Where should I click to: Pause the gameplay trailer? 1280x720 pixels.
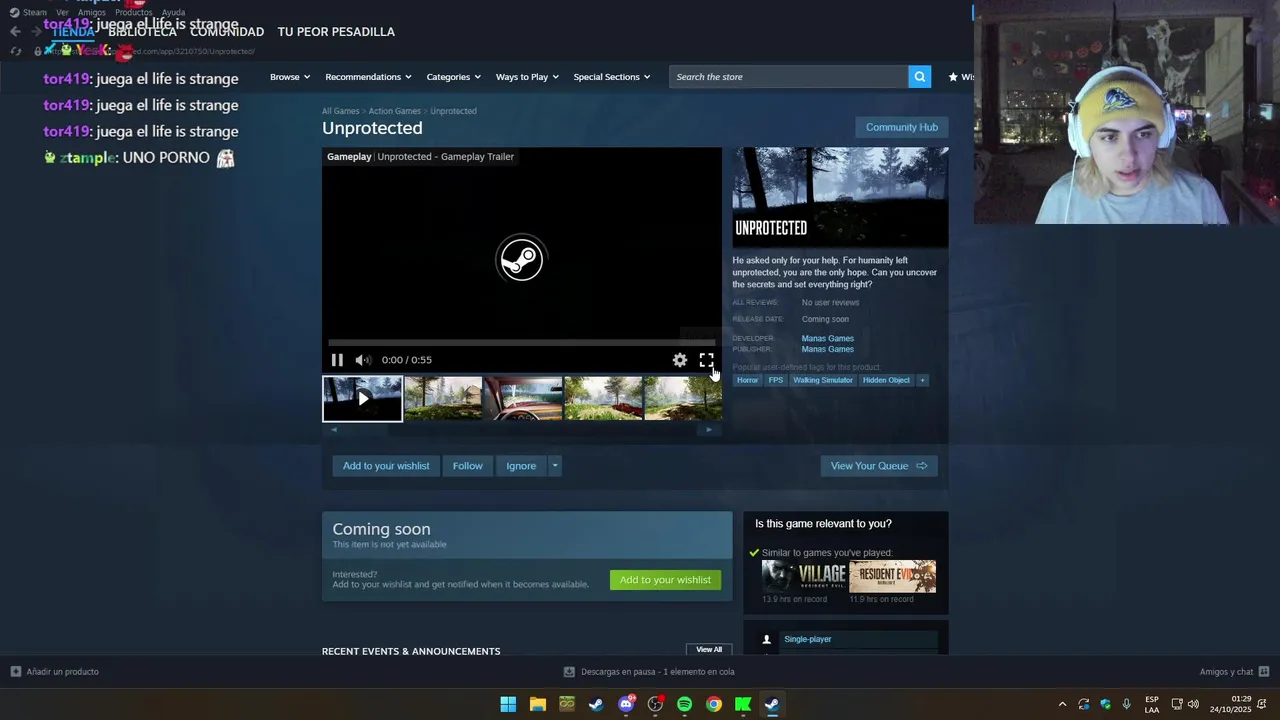point(337,360)
